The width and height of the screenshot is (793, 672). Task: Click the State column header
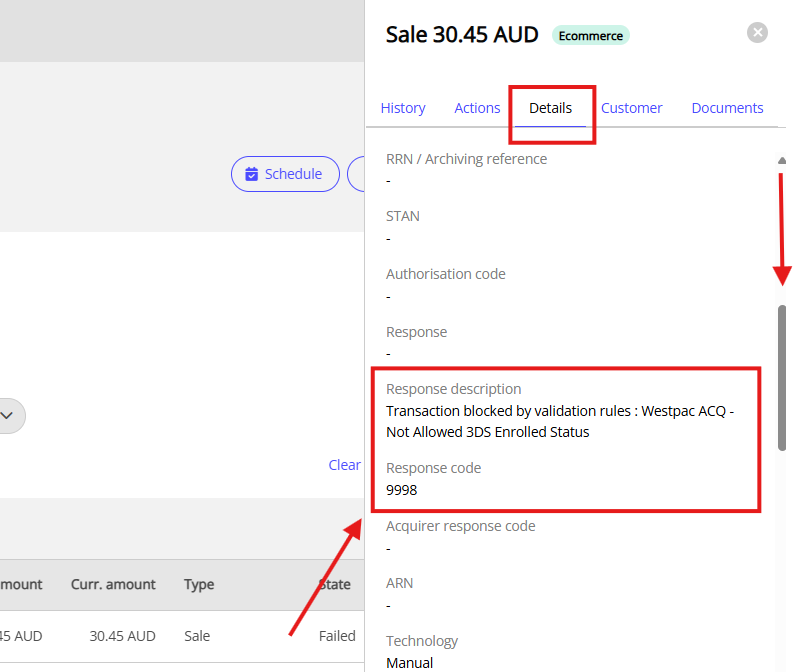click(x=335, y=584)
